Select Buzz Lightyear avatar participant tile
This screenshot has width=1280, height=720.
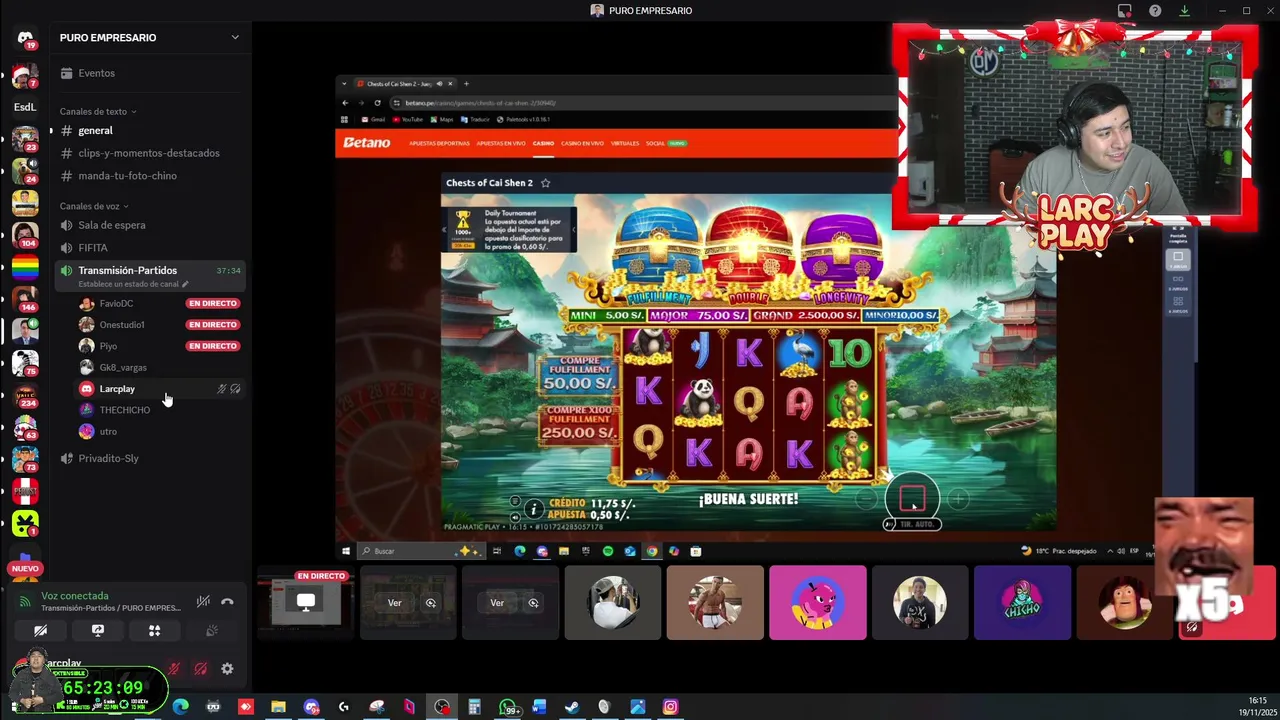[1125, 603]
